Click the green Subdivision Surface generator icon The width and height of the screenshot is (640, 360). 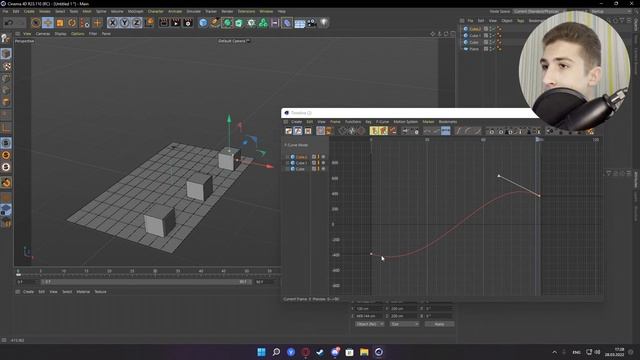(227, 23)
